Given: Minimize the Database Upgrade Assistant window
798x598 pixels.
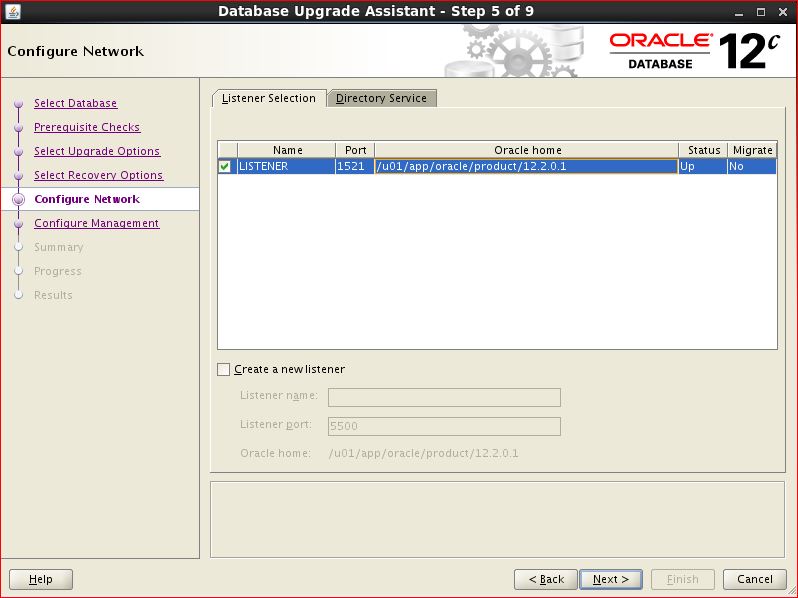Looking at the screenshot, I should pyautogui.click(x=737, y=11).
